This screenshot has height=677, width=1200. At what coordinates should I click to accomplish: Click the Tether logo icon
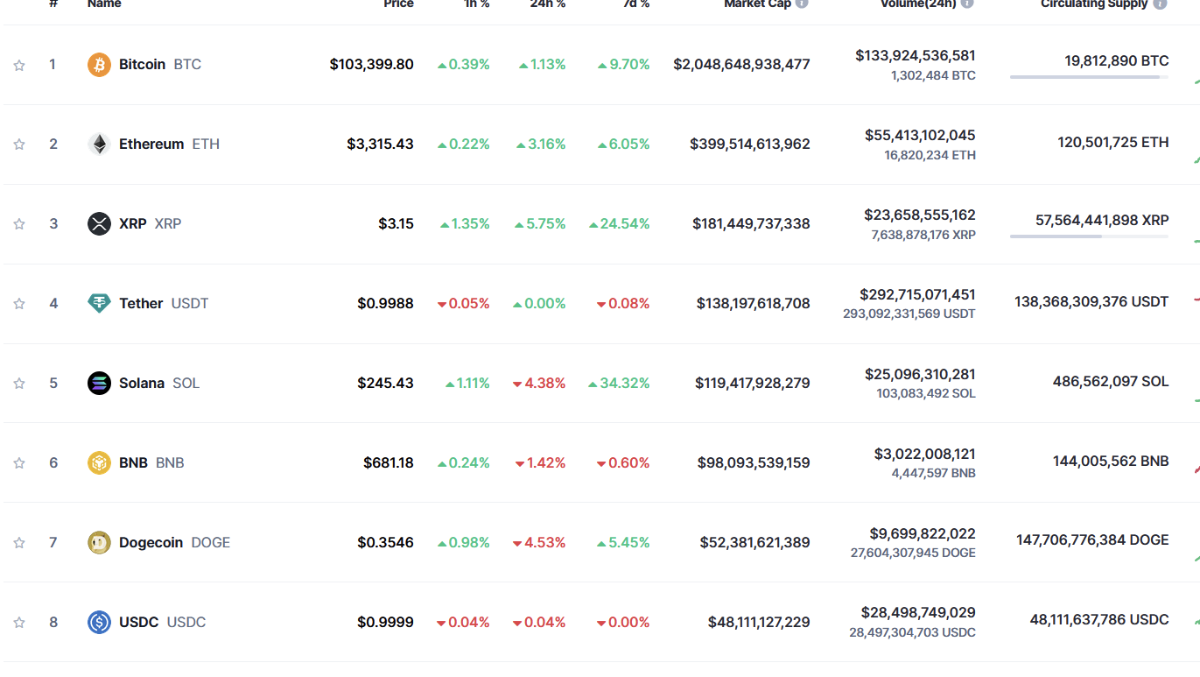[x=99, y=303]
